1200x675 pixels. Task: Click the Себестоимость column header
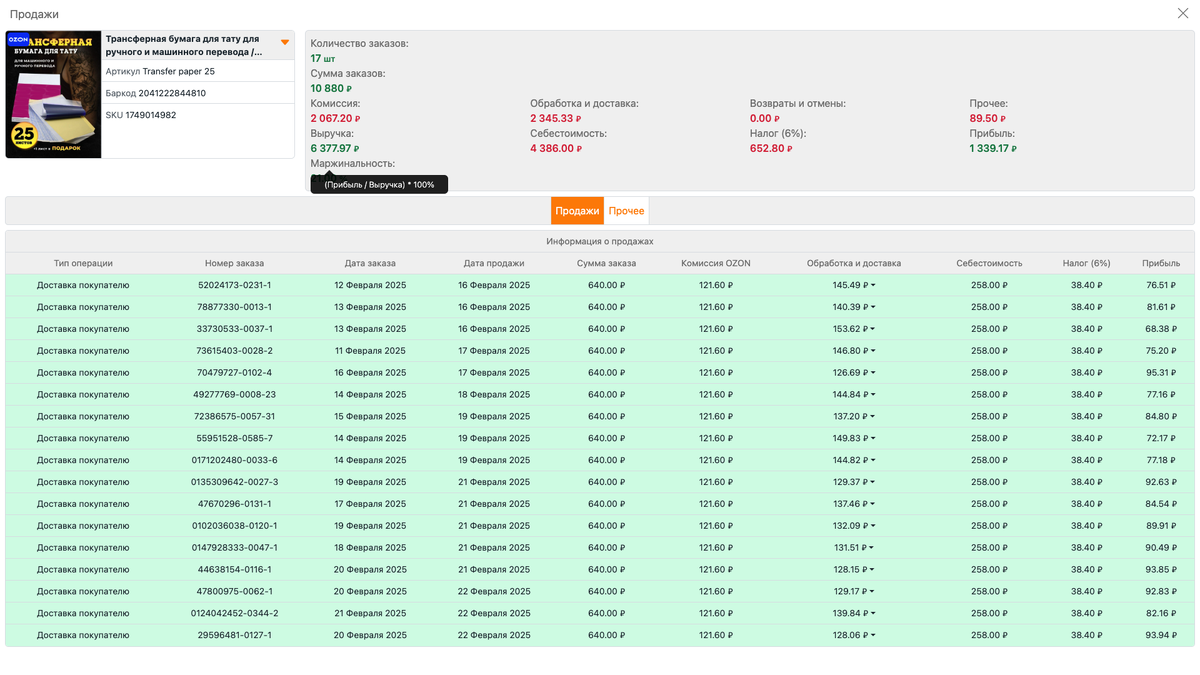(989, 263)
